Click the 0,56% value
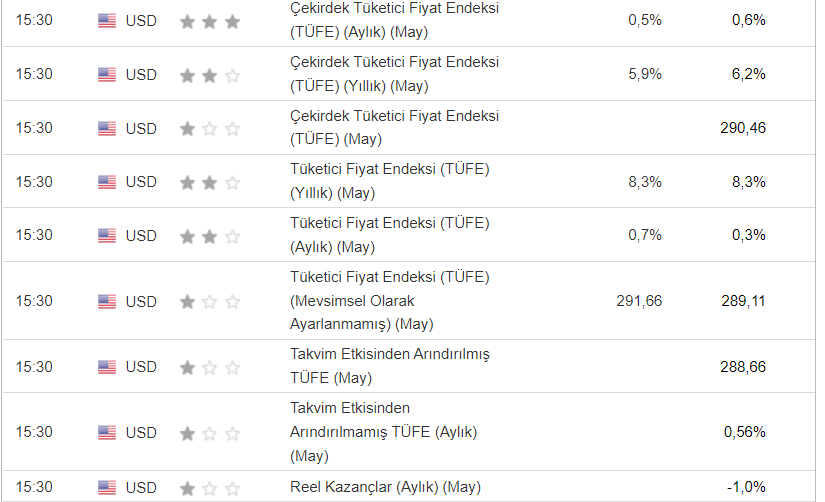 coord(745,432)
